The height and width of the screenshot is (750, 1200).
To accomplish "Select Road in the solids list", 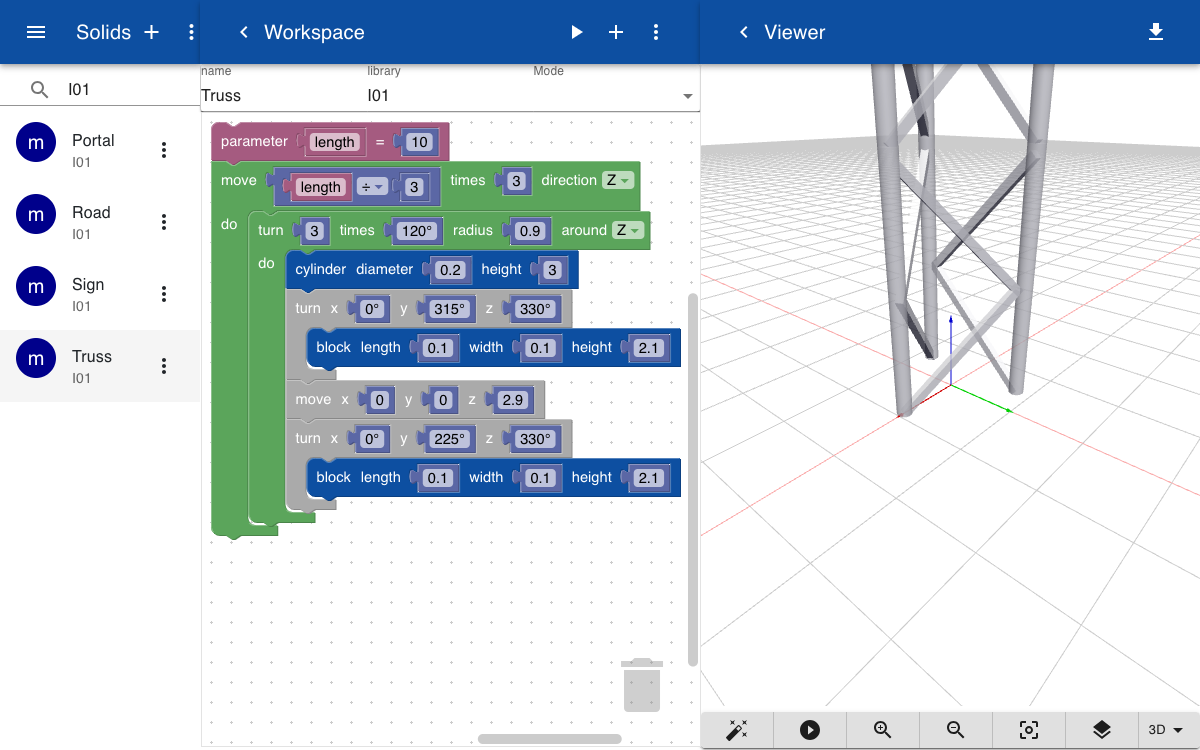I will 100,222.
